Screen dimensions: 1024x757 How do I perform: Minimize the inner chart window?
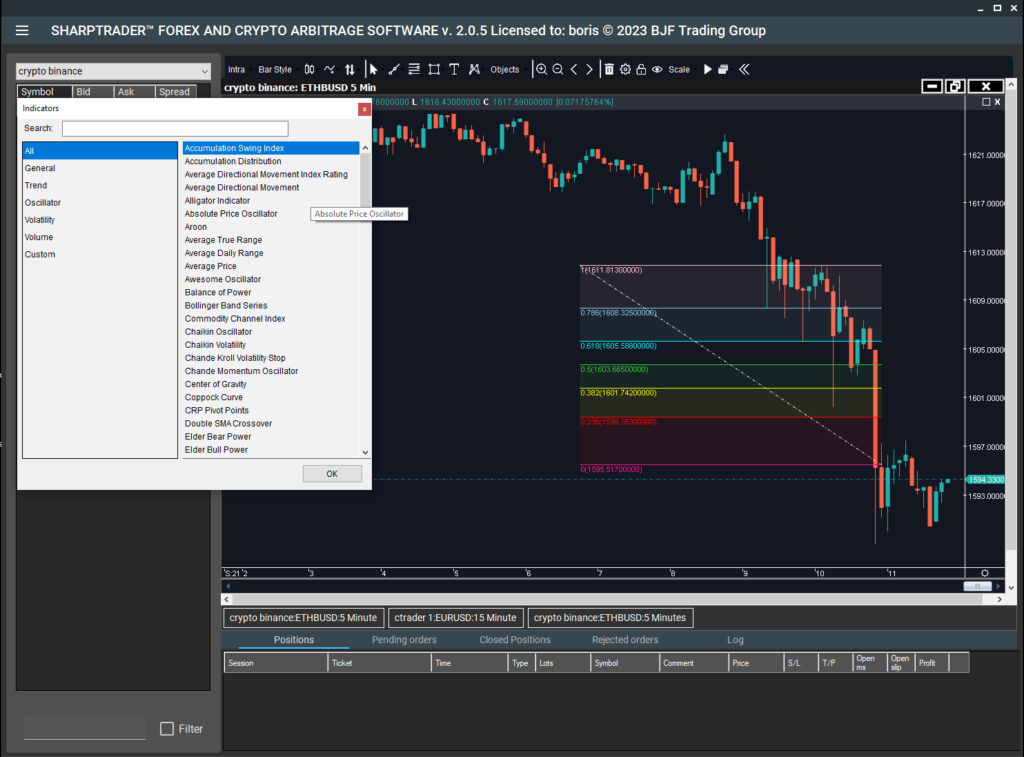932,86
